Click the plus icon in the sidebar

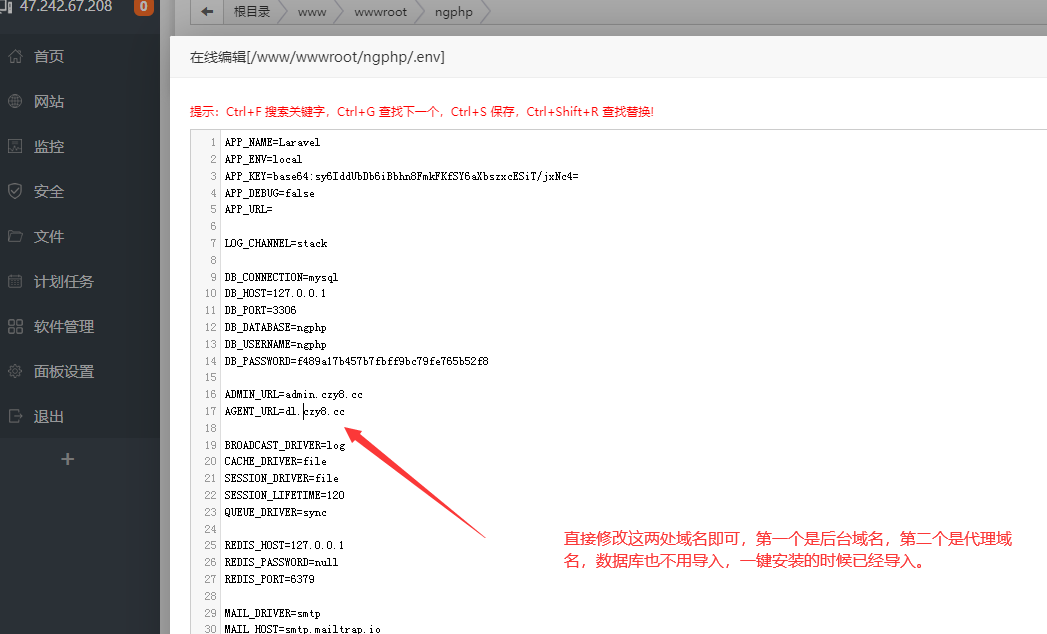pos(68,460)
